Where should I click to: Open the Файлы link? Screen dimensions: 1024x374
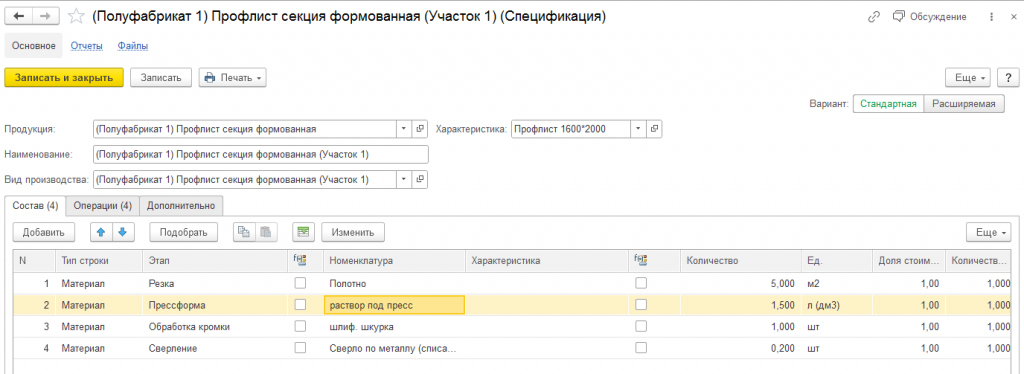tap(133, 46)
